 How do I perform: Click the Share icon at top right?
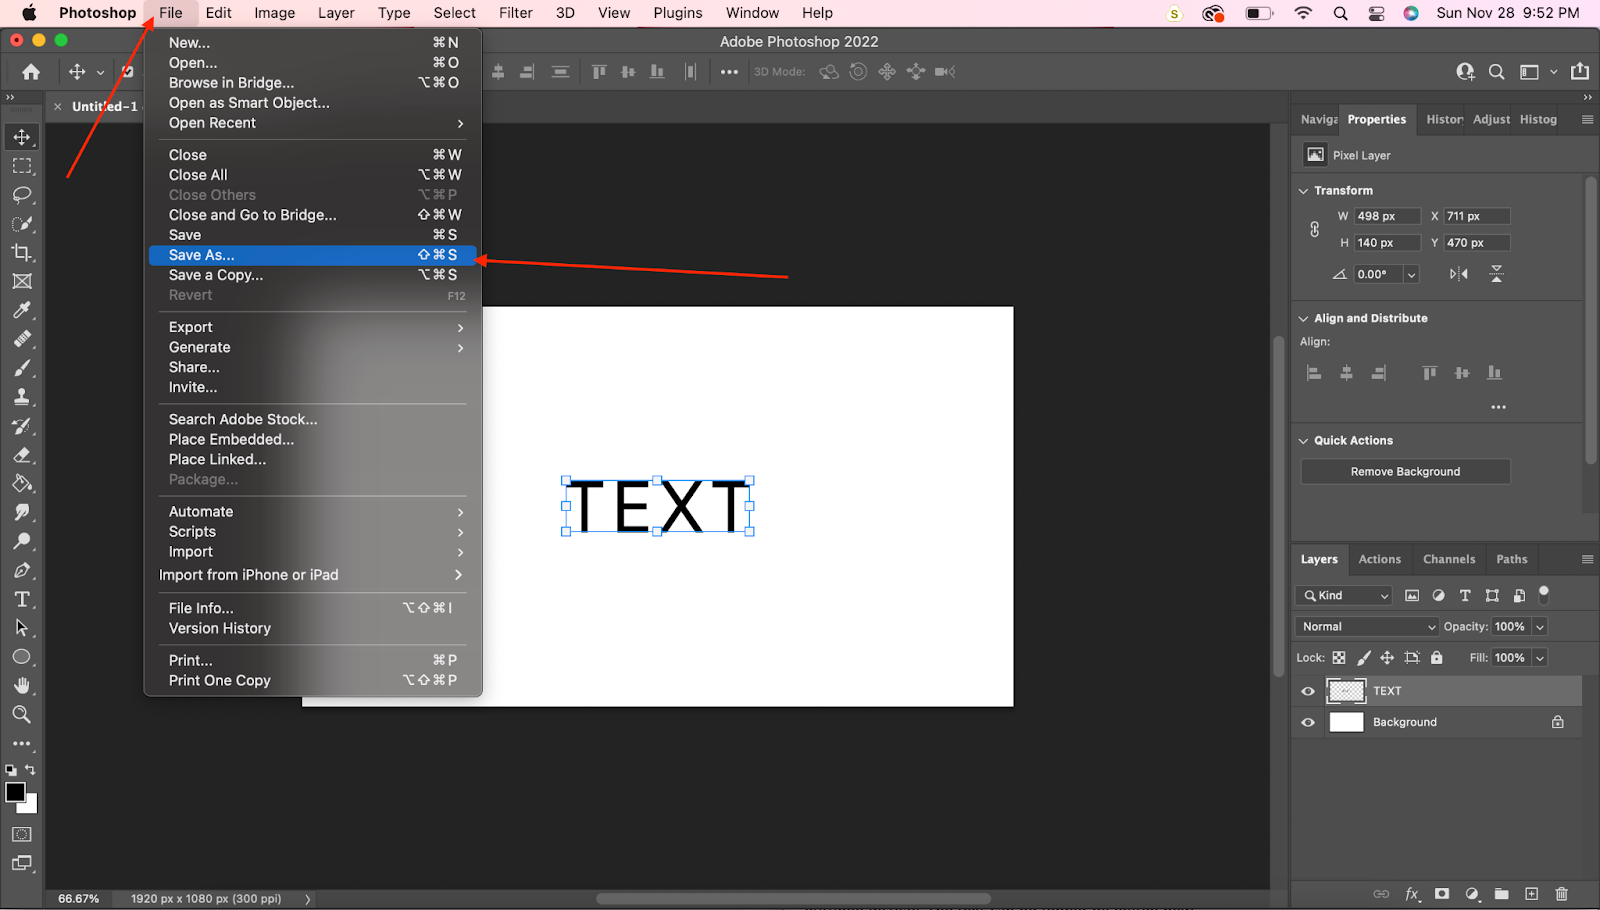1580,71
